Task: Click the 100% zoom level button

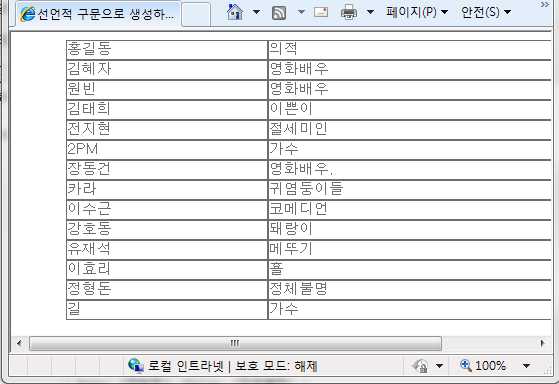Action: pyautogui.click(x=490, y=366)
